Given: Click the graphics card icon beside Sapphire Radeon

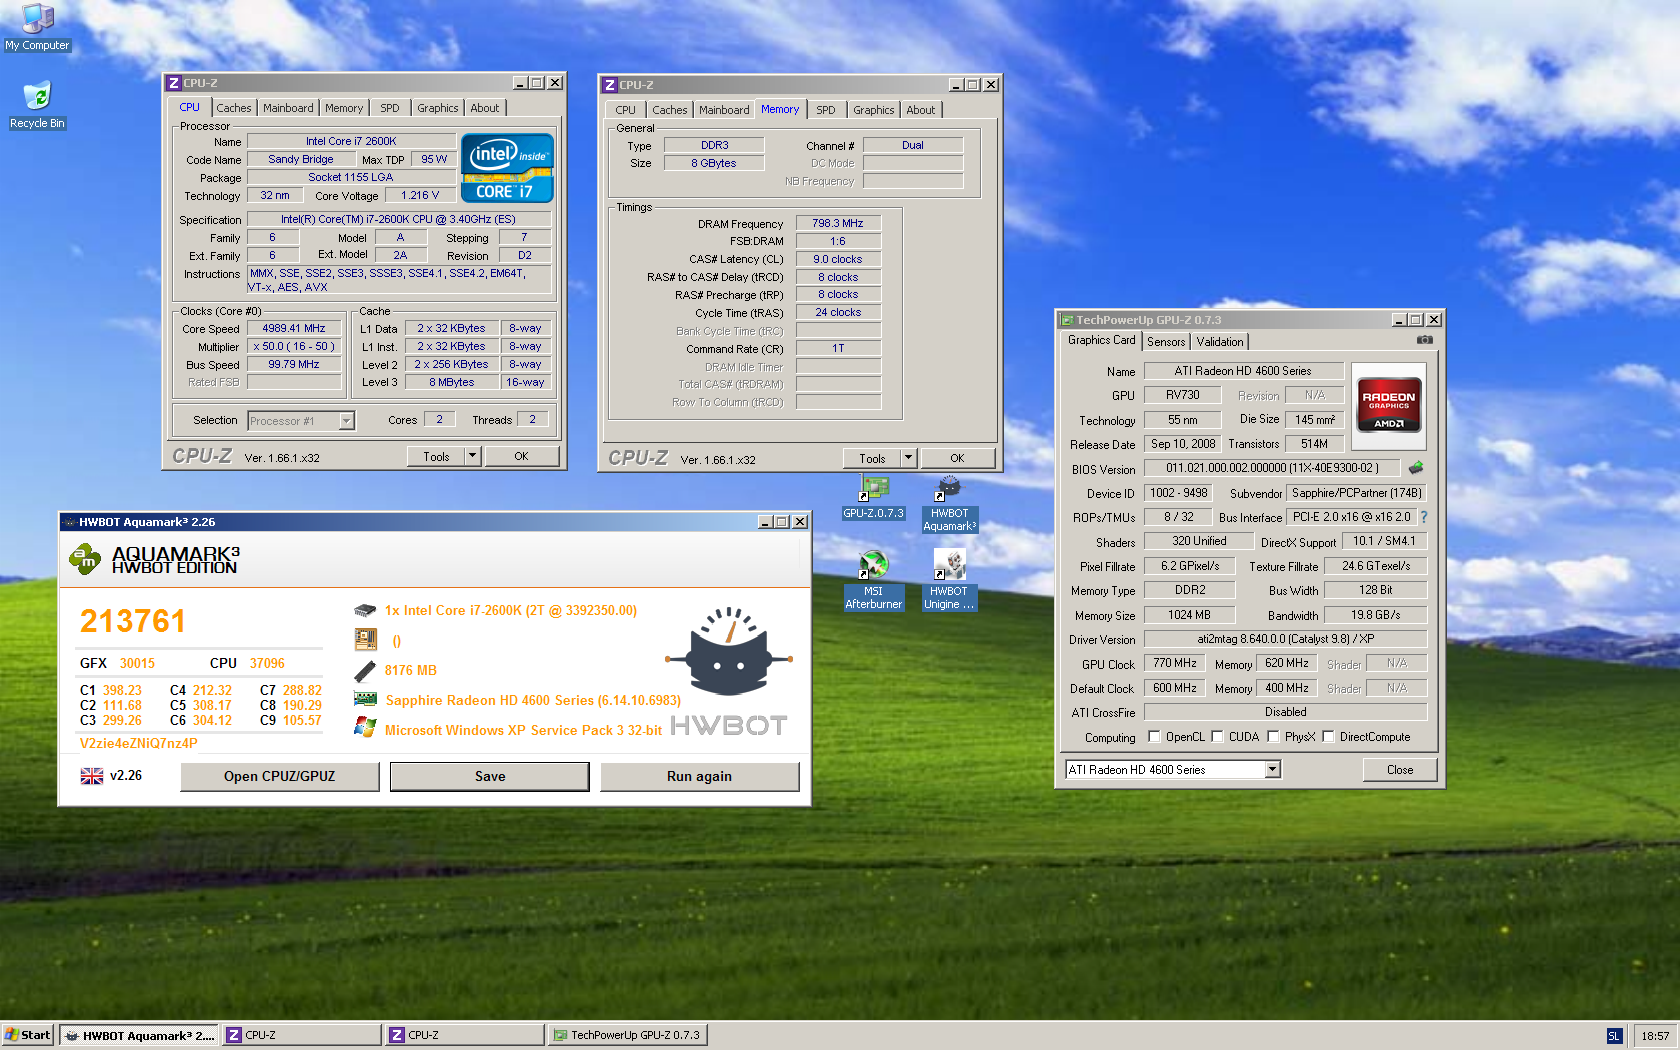Looking at the screenshot, I should pyautogui.click(x=365, y=699).
